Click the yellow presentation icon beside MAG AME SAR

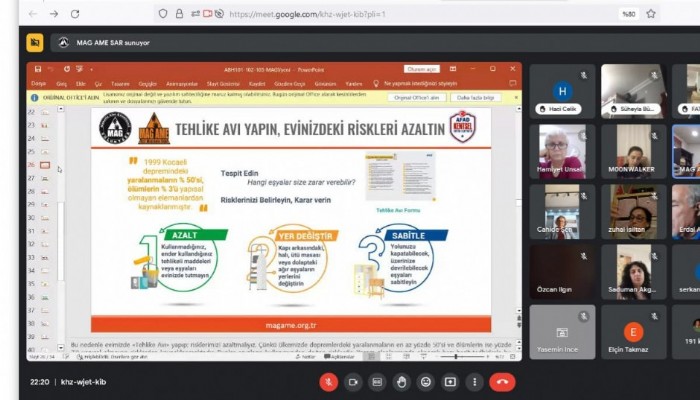tap(35, 43)
